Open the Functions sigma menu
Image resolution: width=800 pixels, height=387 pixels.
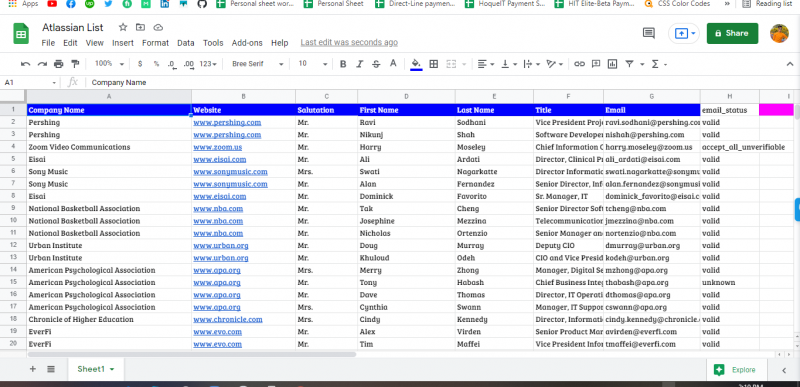click(655, 64)
